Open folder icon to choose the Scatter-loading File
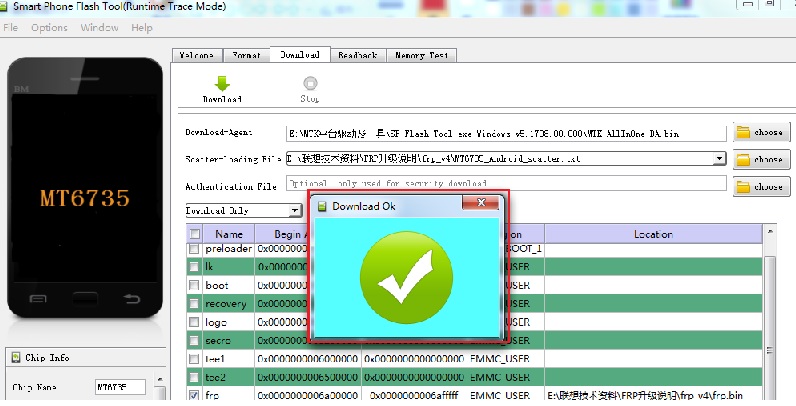This screenshot has height=406, width=796. (743, 159)
